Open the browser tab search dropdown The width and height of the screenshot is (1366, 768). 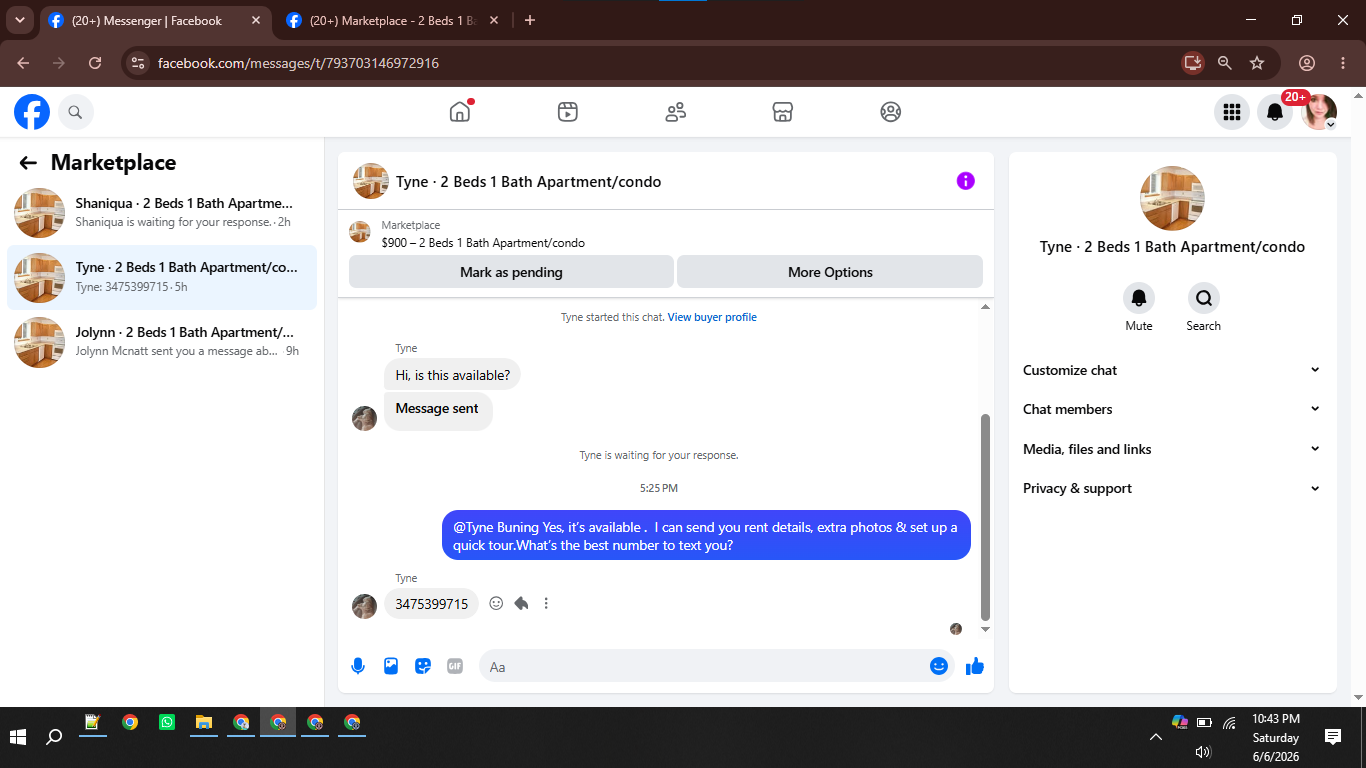coord(19,20)
